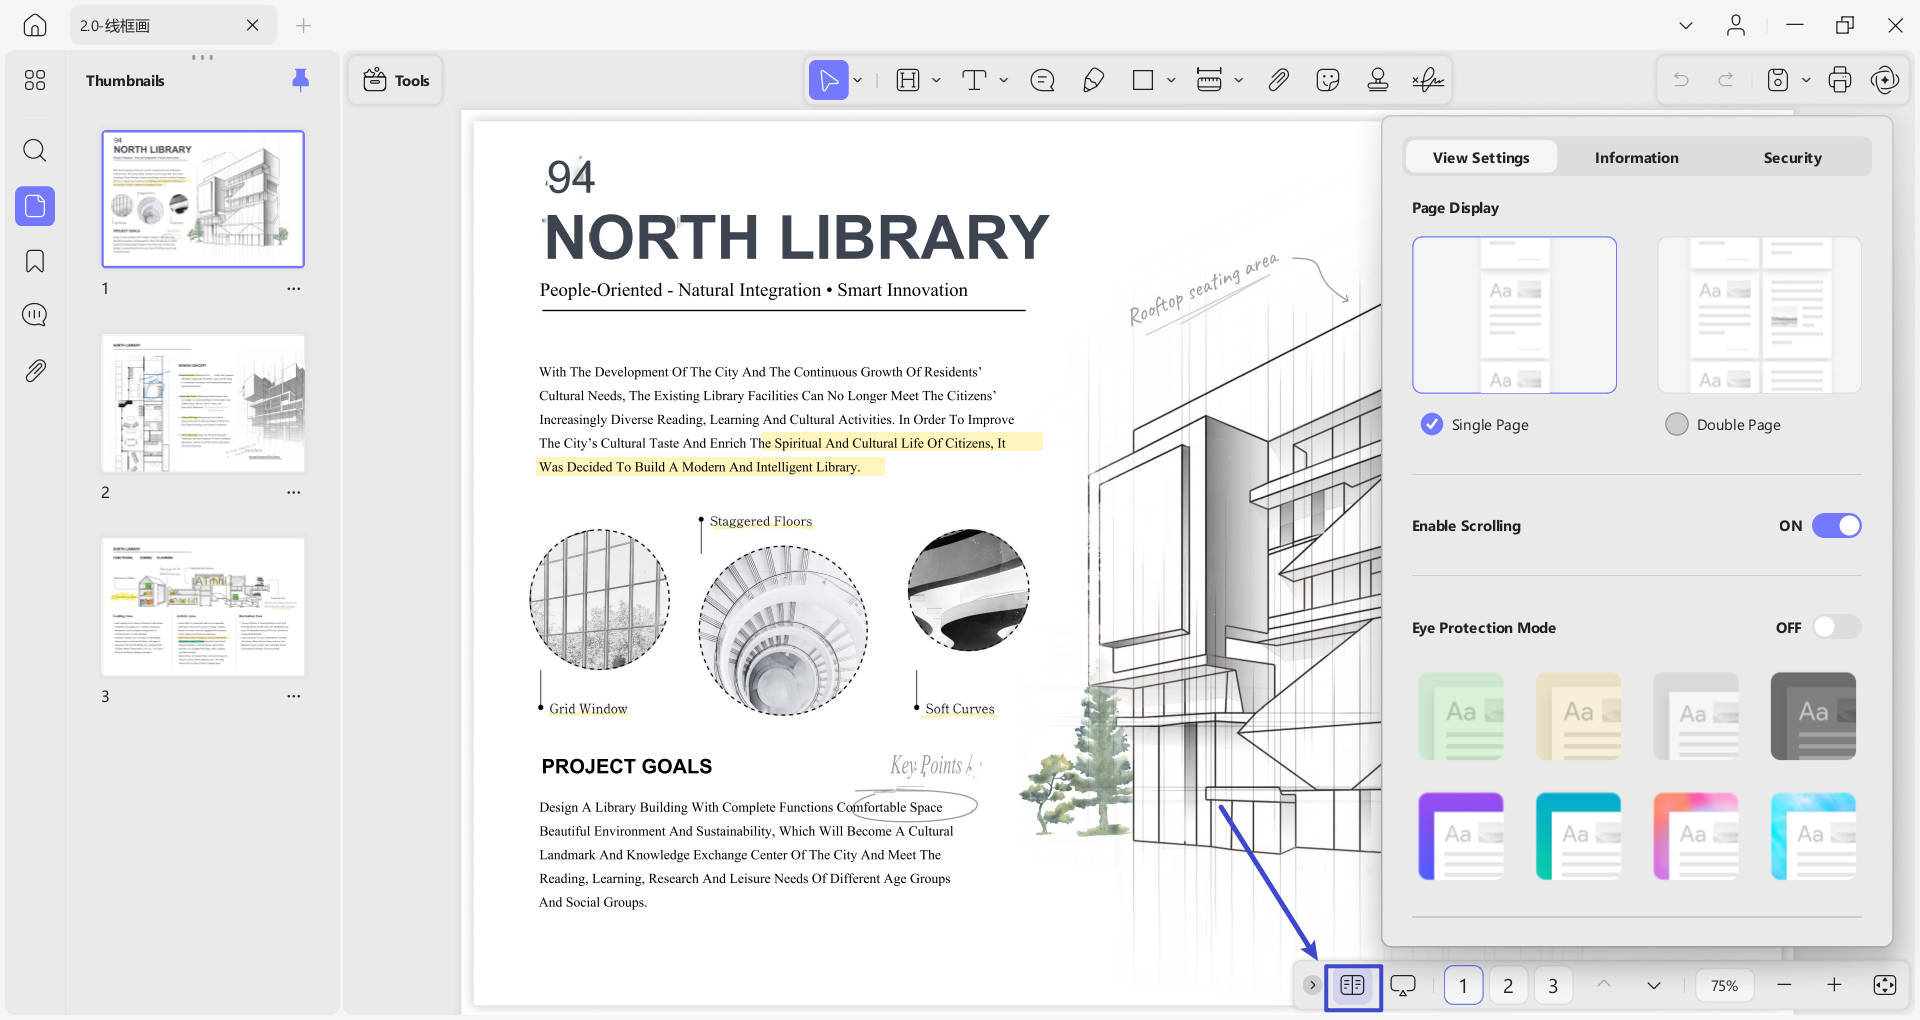Turn off Enable Scrolling switch

pyautogui.click(x=1836, y=526)
